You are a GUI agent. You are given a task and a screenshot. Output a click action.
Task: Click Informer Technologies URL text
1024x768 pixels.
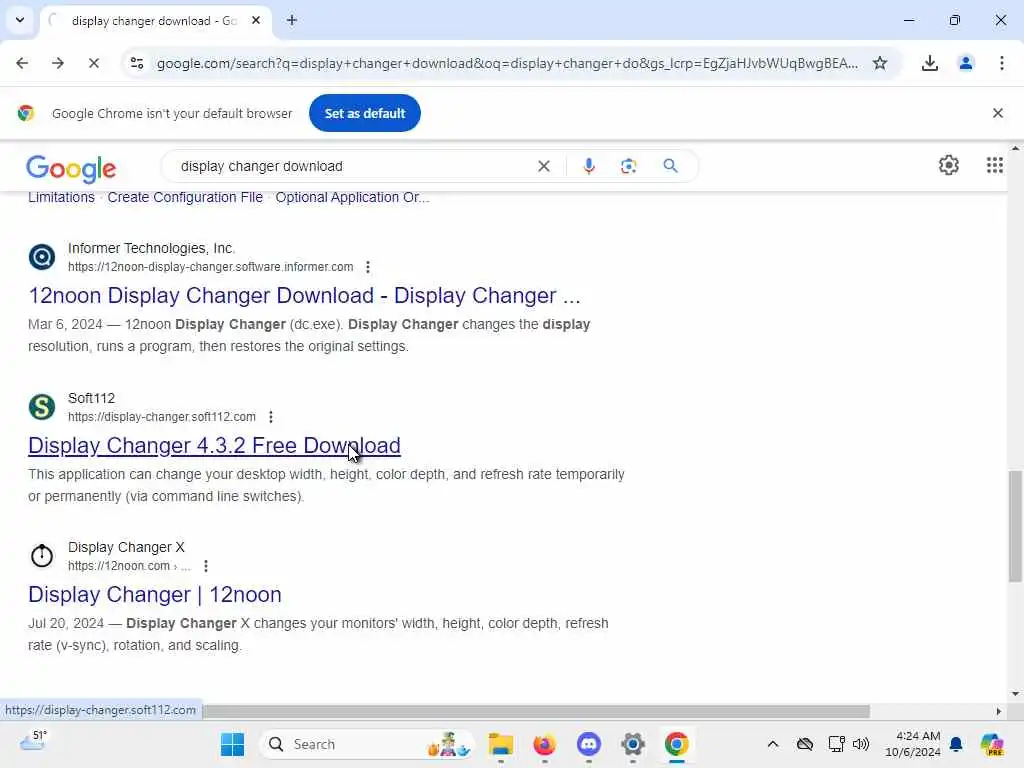210,267
